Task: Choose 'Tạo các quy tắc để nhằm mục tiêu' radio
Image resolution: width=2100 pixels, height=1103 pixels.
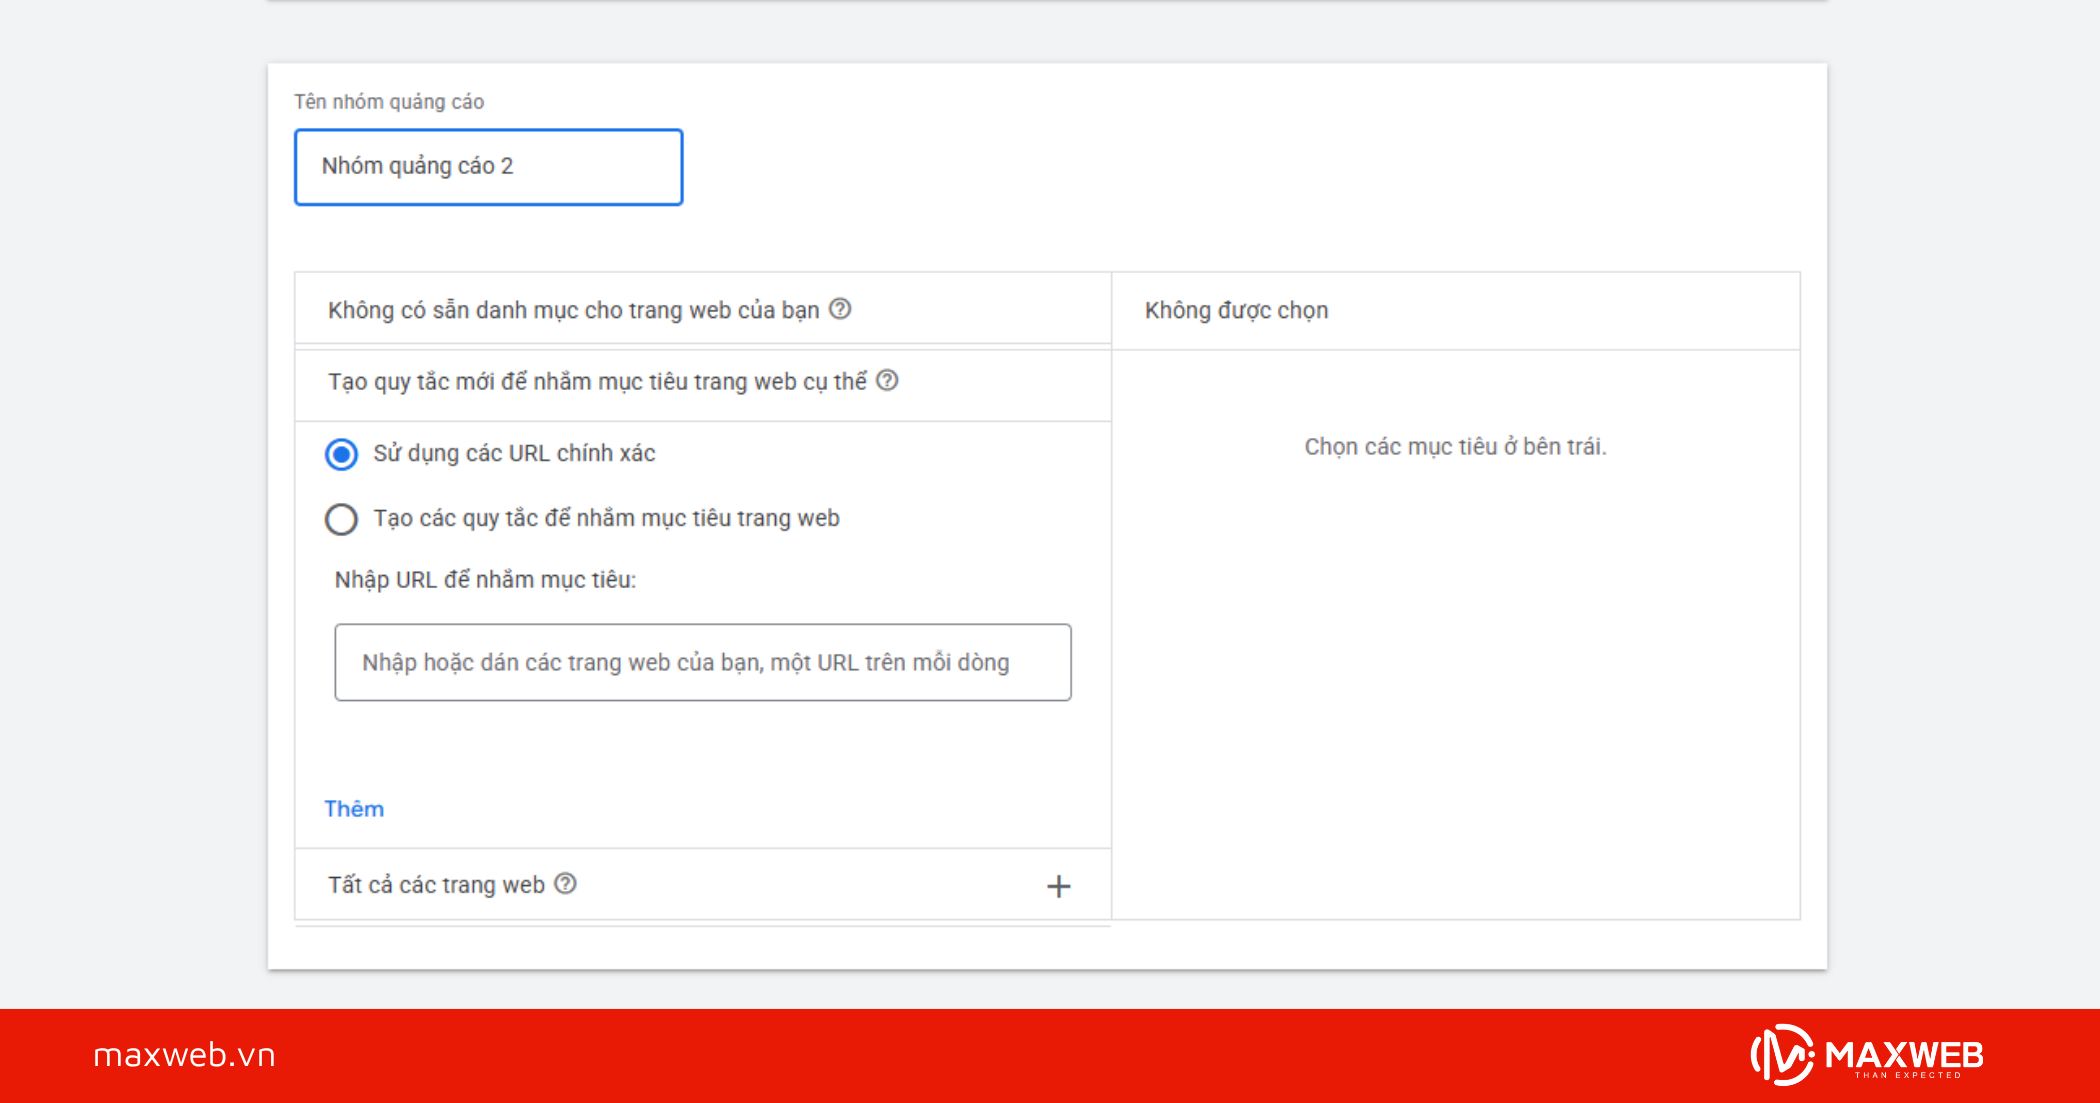Action: click(x=341, y=519)
